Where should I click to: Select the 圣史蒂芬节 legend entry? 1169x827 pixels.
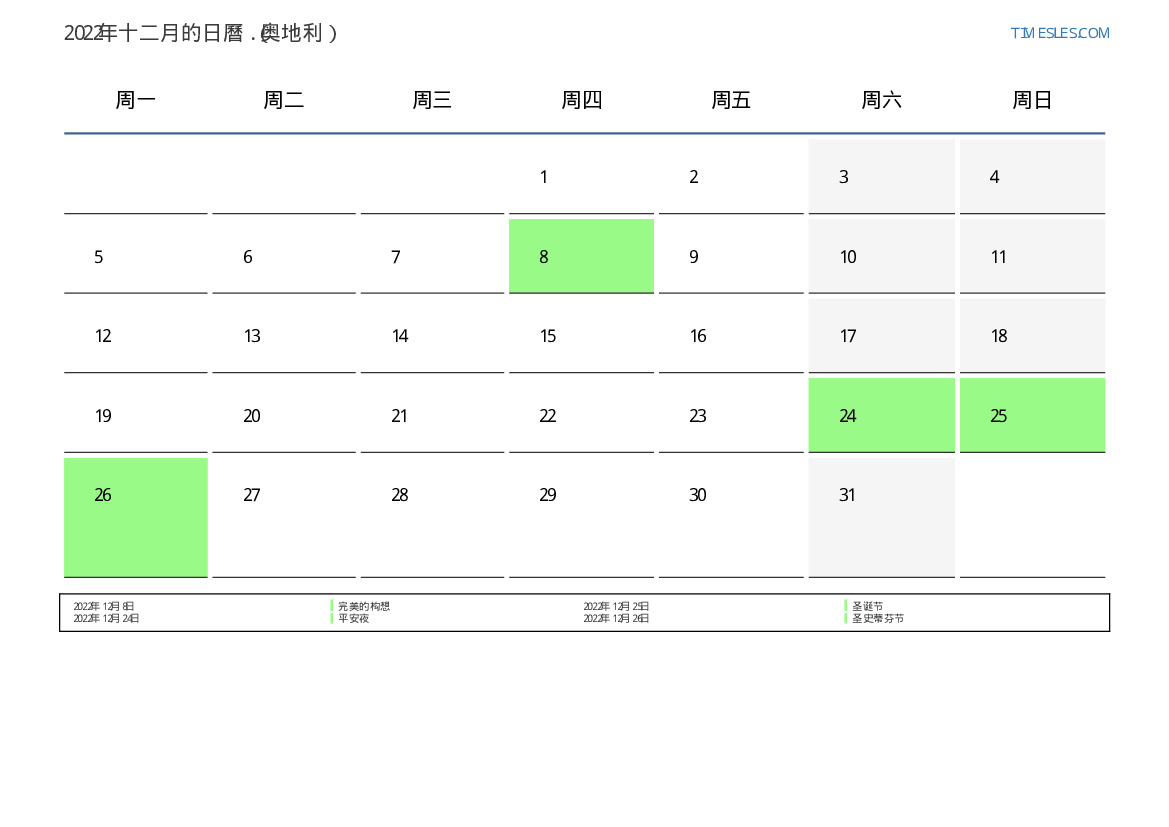[x=877, y=619]
